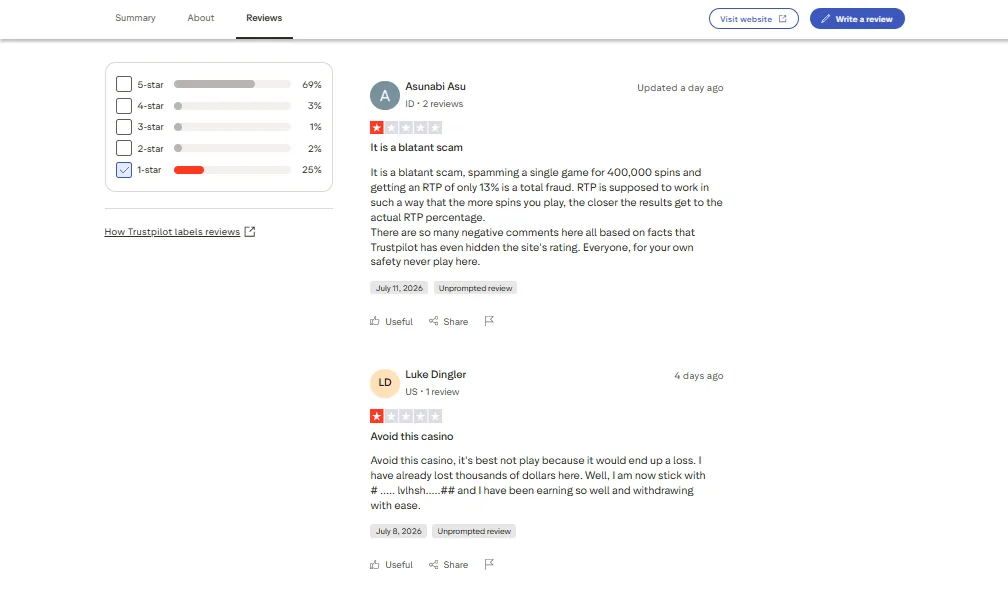Click the 5-star rating bar

click(232, 84)
